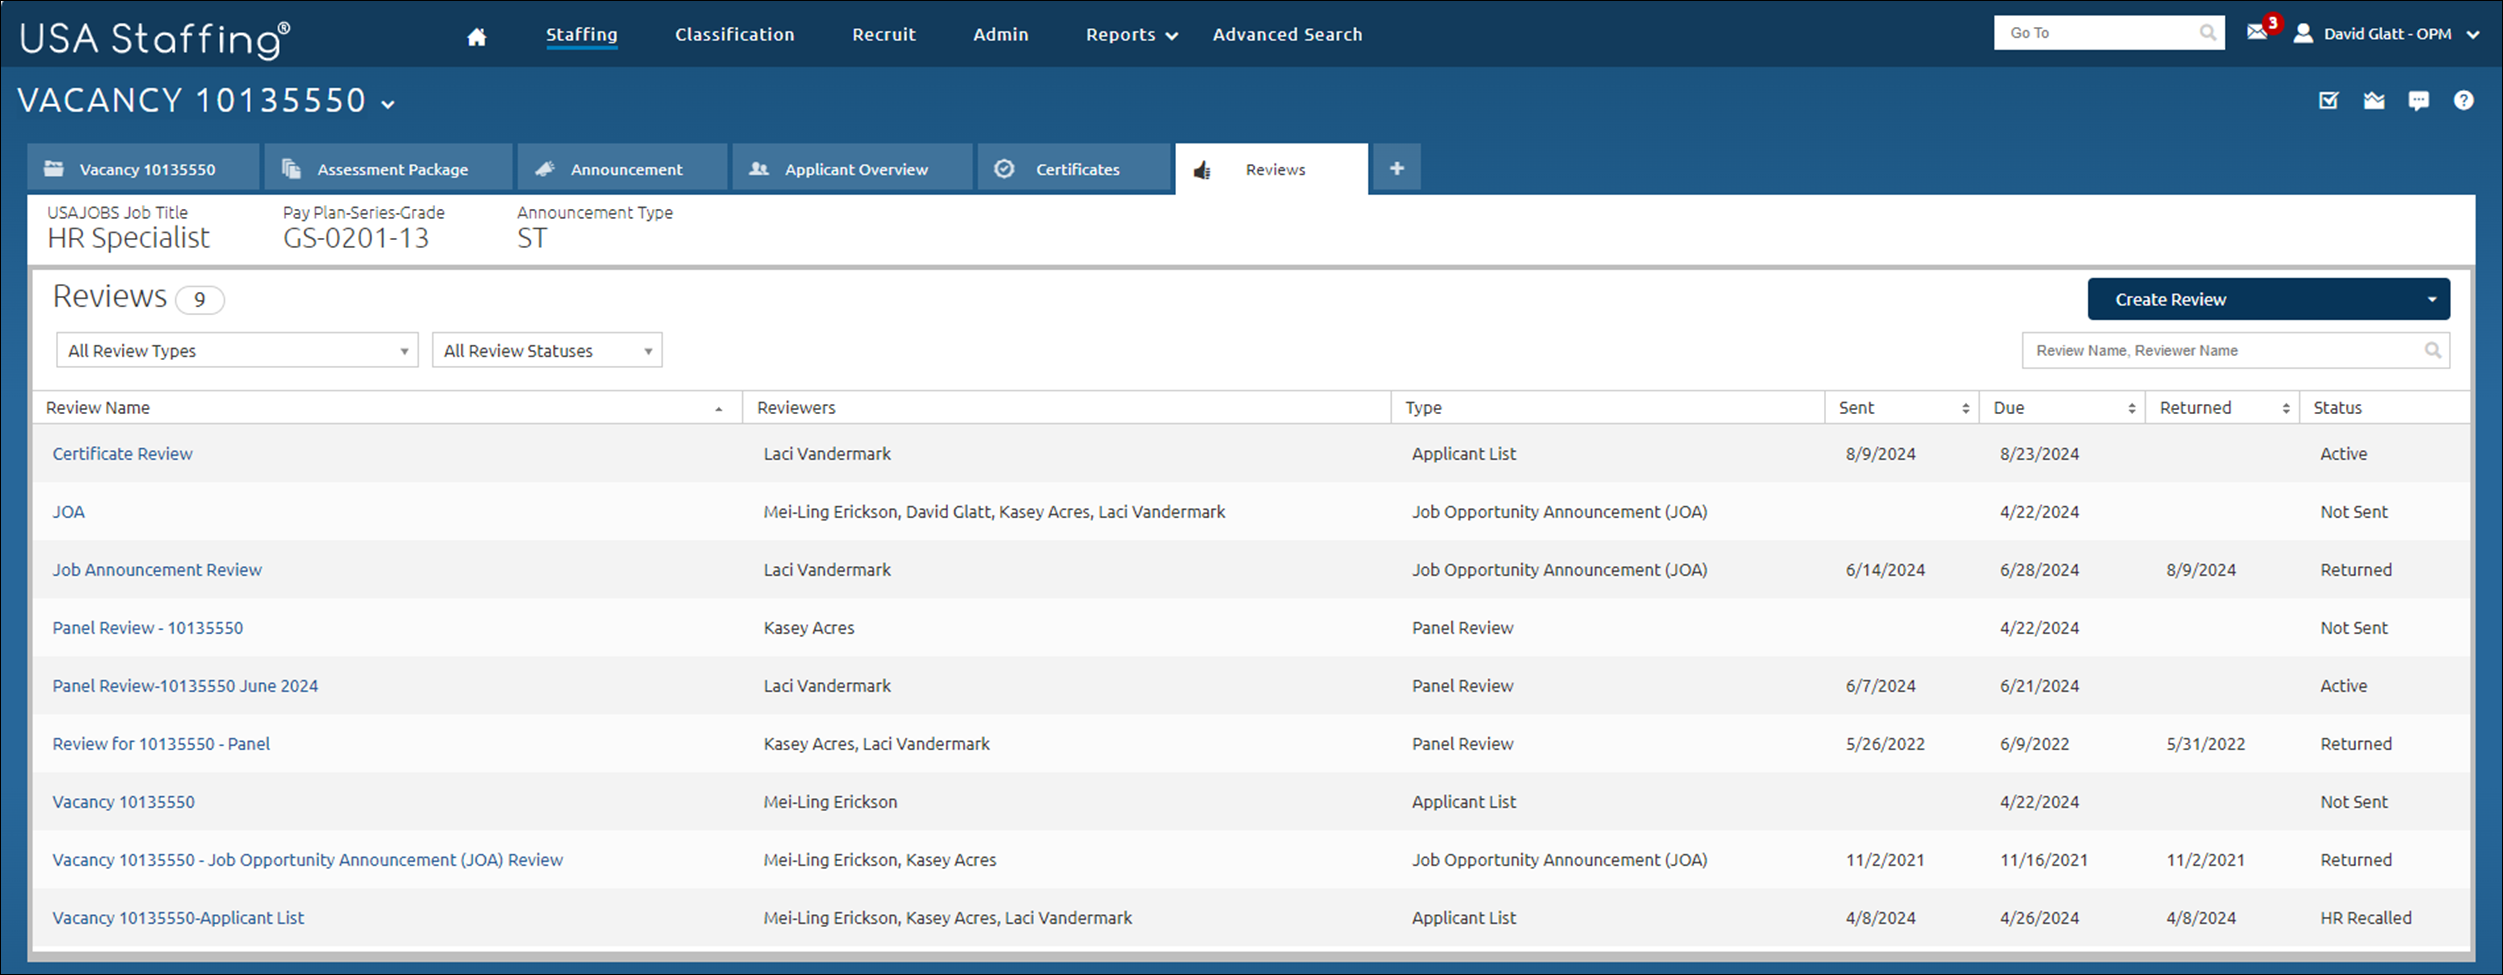Viewport: 2503px width, 975px height.
Task: Click the tasks checkbox icon in header
Action: (x=2329, y=100)
